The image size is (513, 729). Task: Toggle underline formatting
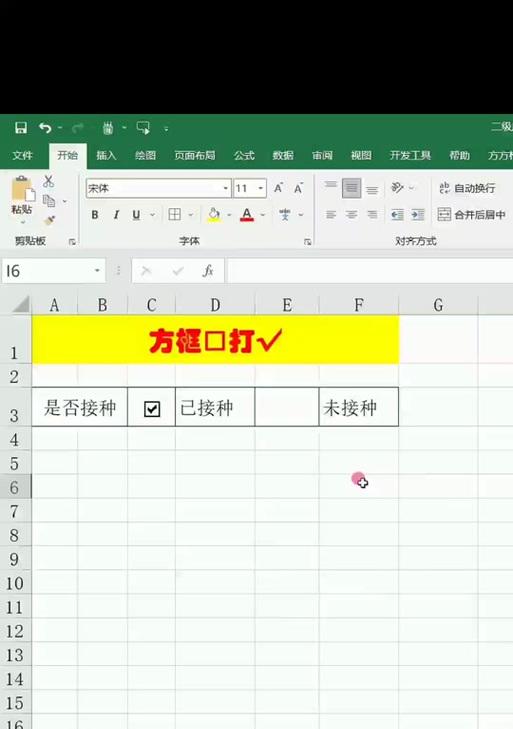(x=136, y=215)
